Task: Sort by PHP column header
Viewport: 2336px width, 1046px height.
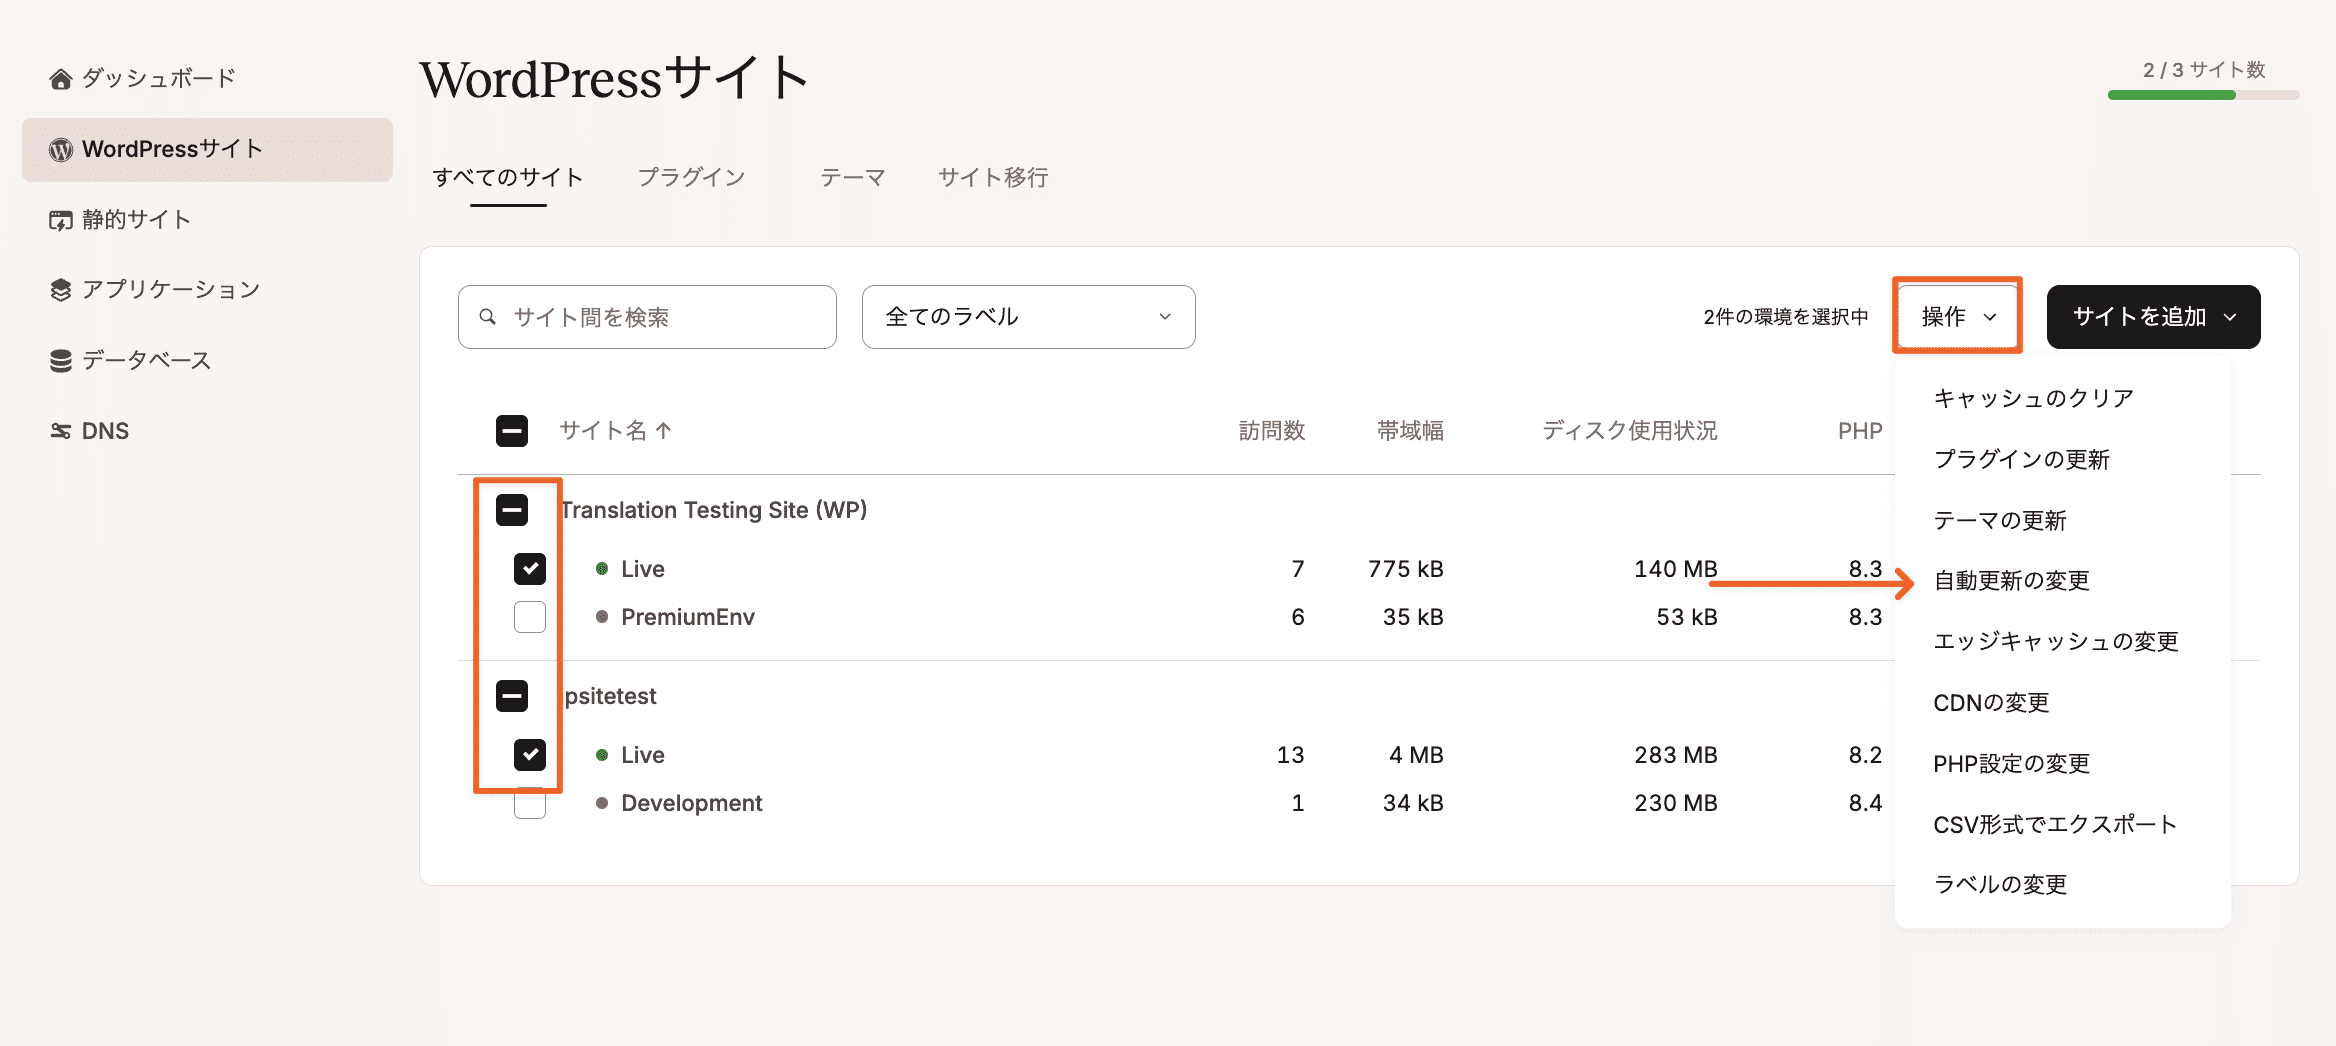Action: coord(1860,431)
